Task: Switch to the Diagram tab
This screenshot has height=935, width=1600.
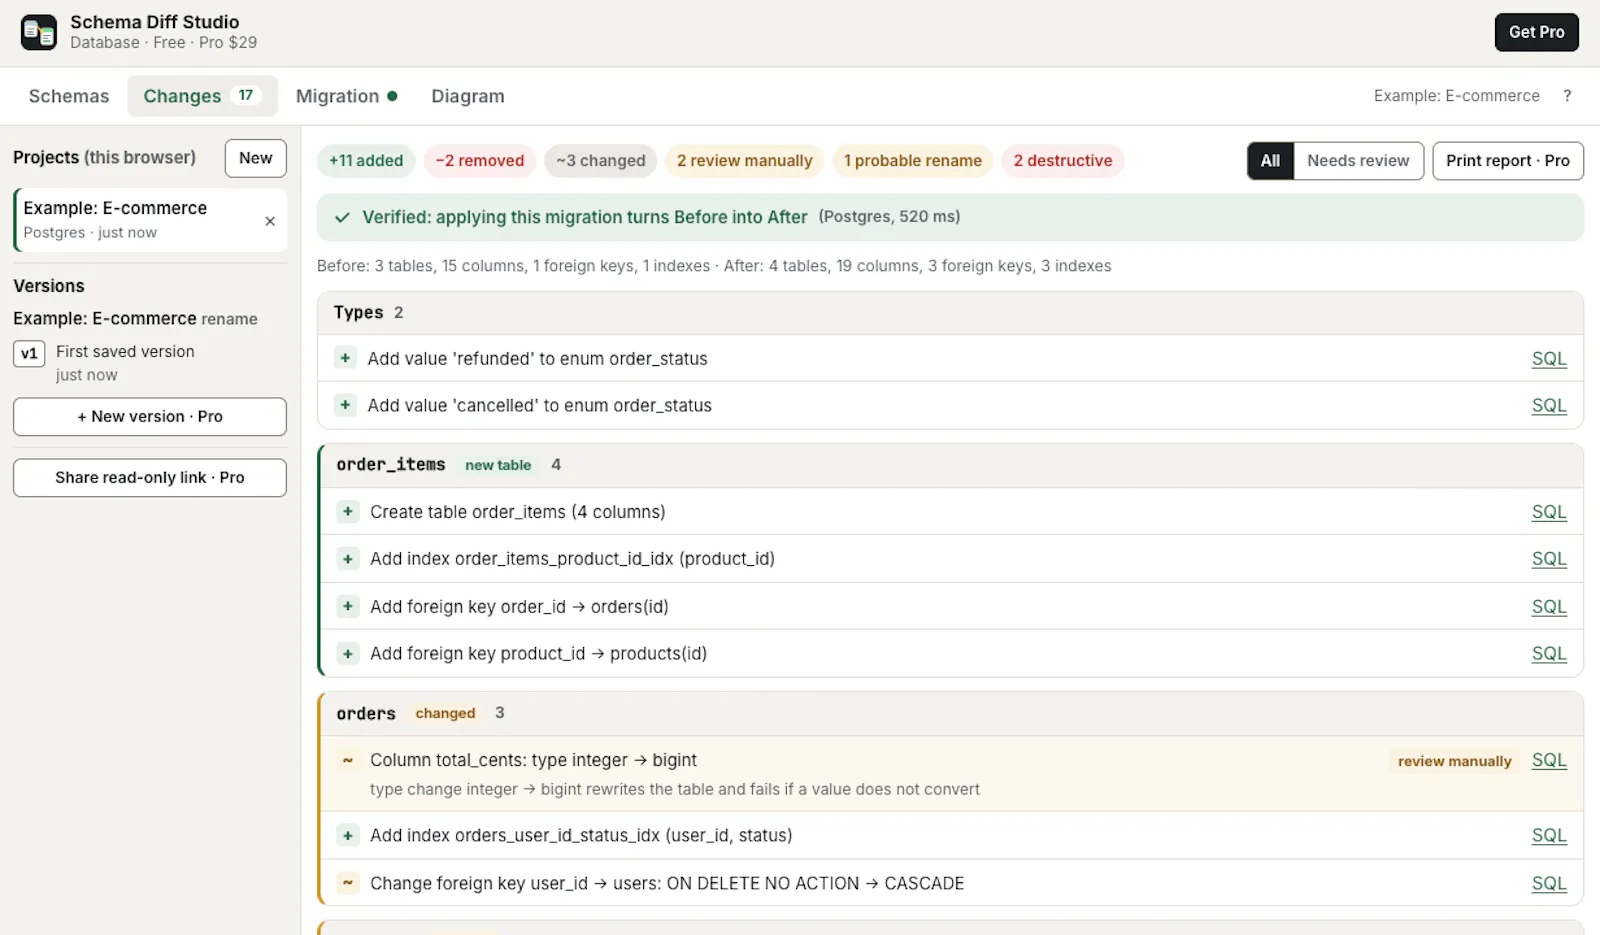Action: click(468, 96)
